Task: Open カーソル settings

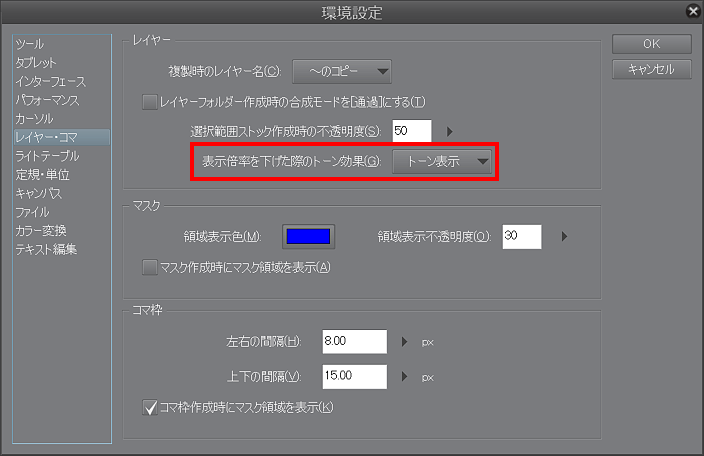Action: coord(34,118)
